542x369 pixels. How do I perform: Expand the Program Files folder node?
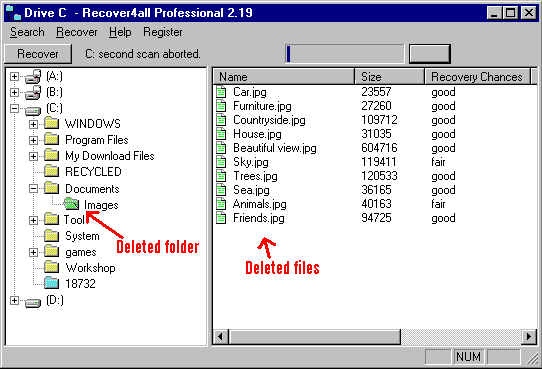pyautogui.click(x=33, y=140)
